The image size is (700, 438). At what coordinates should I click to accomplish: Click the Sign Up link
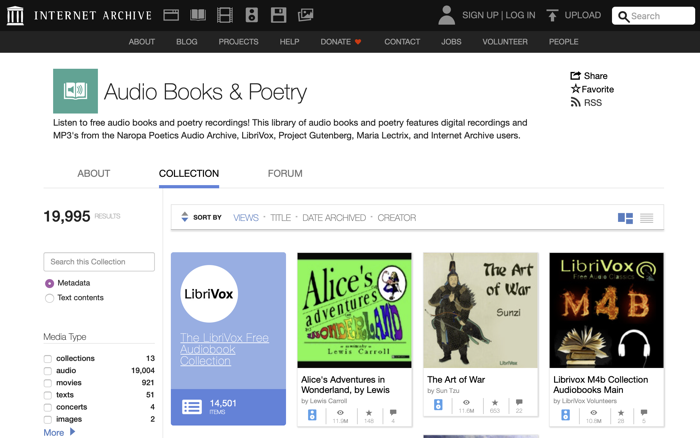pos(480,15)
